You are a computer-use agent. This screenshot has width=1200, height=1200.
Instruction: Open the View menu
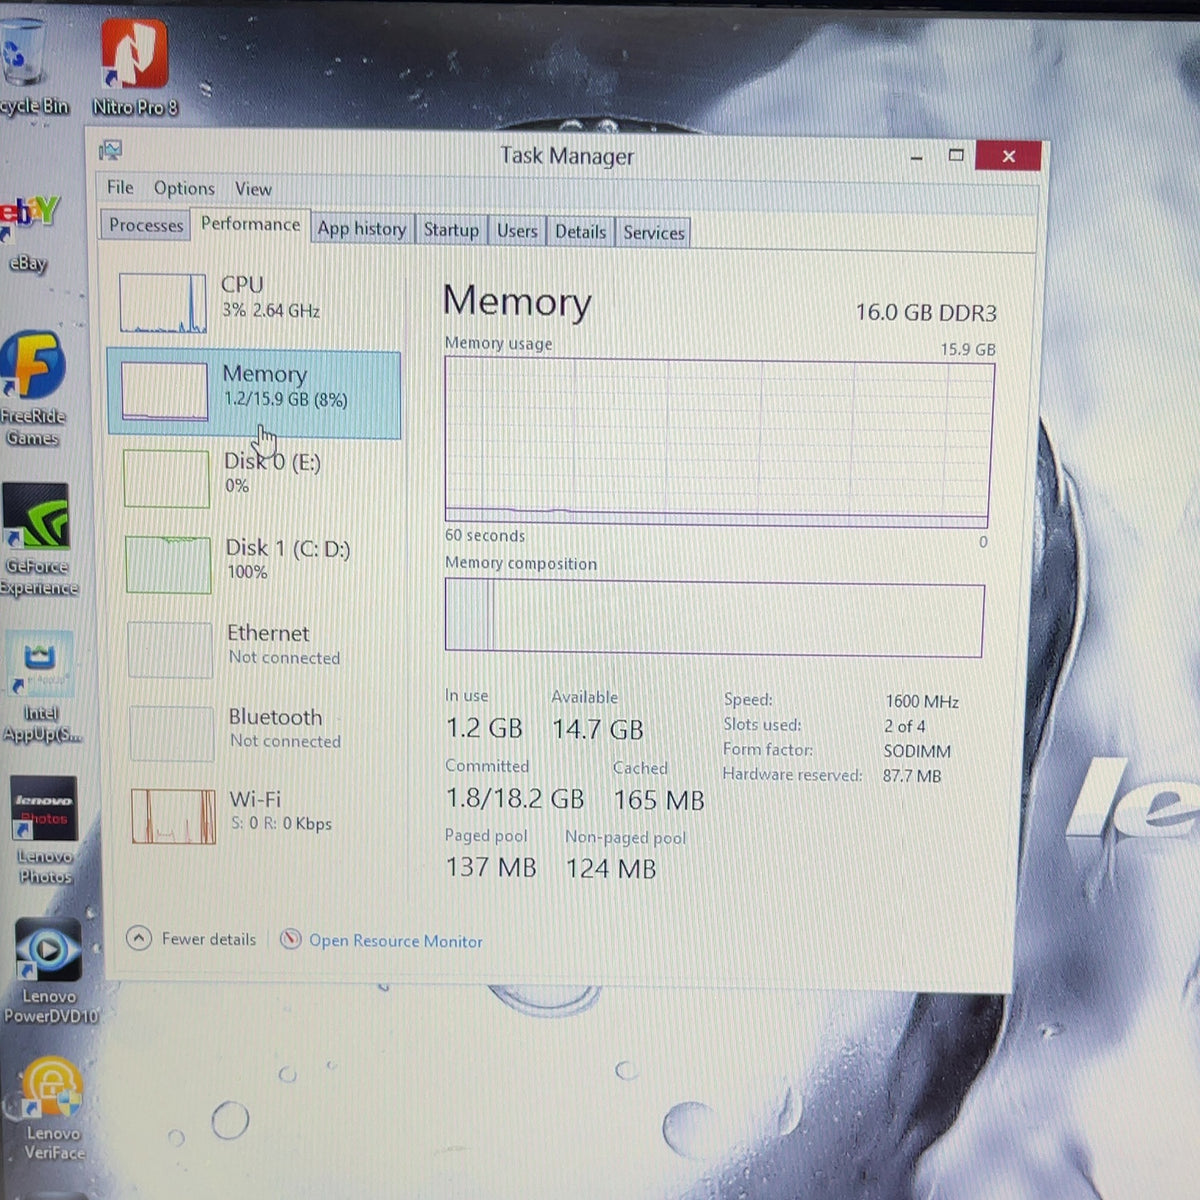click(x=253, y=189)
